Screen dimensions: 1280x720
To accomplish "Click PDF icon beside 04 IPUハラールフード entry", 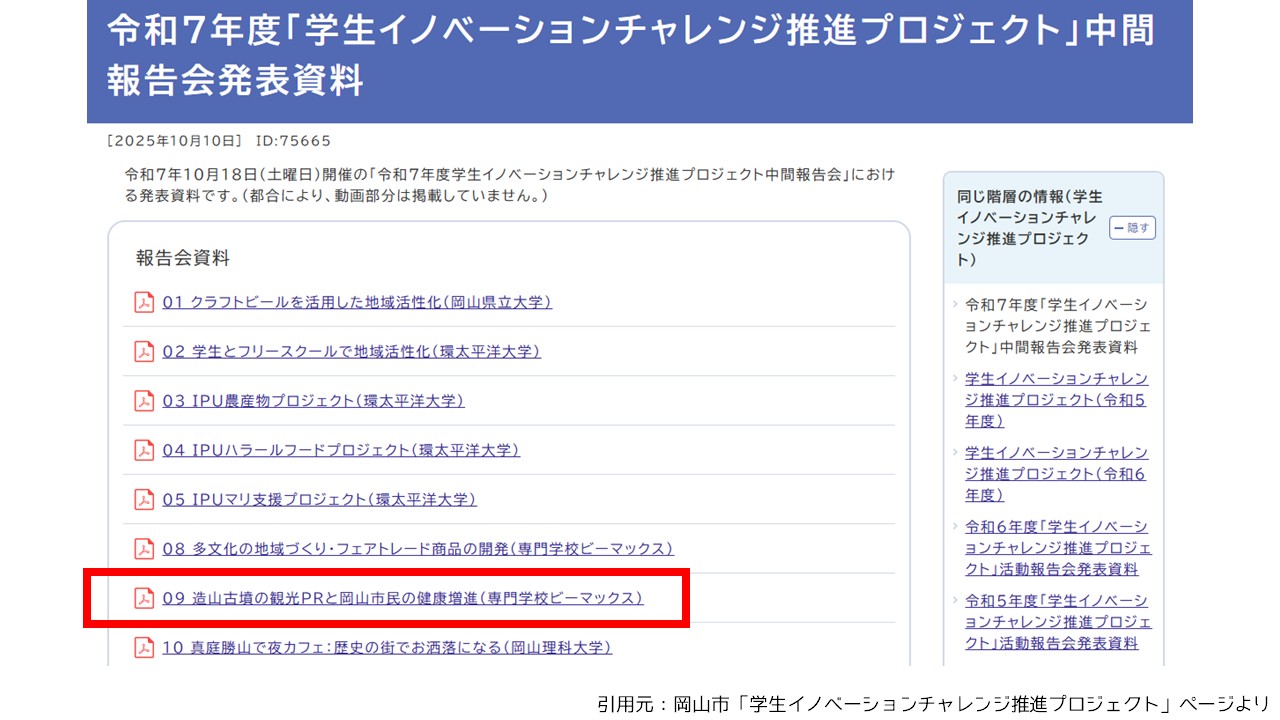I will pos(144,450).
